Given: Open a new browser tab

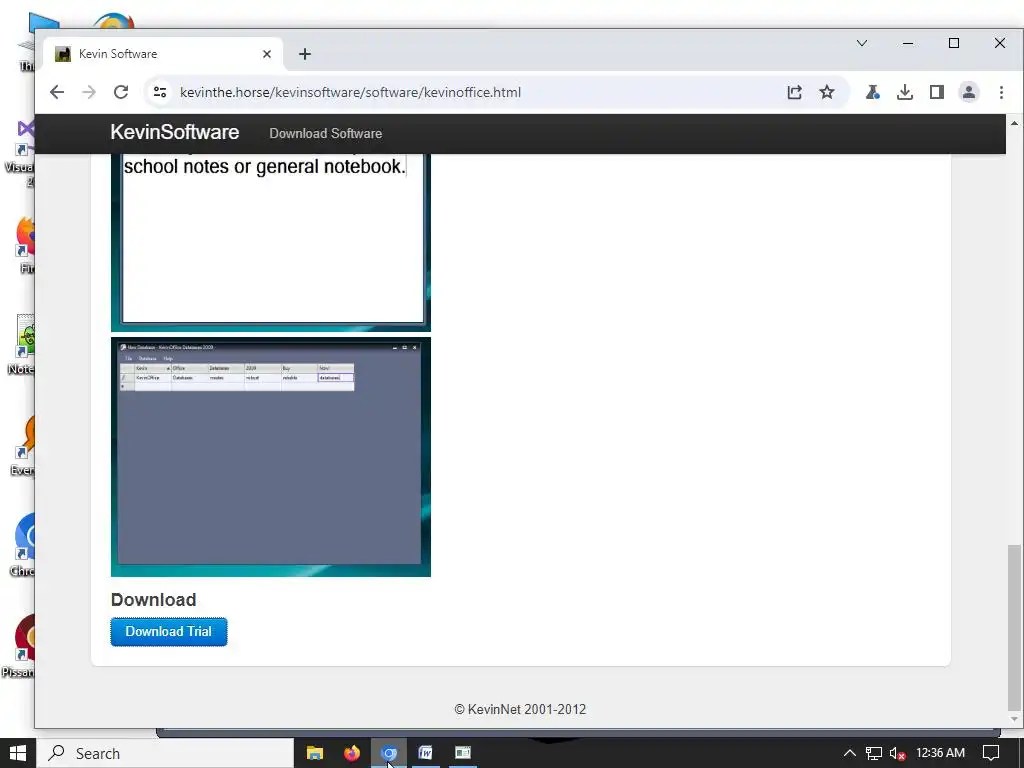Looking at the screenshot, I should pos(304,54).
